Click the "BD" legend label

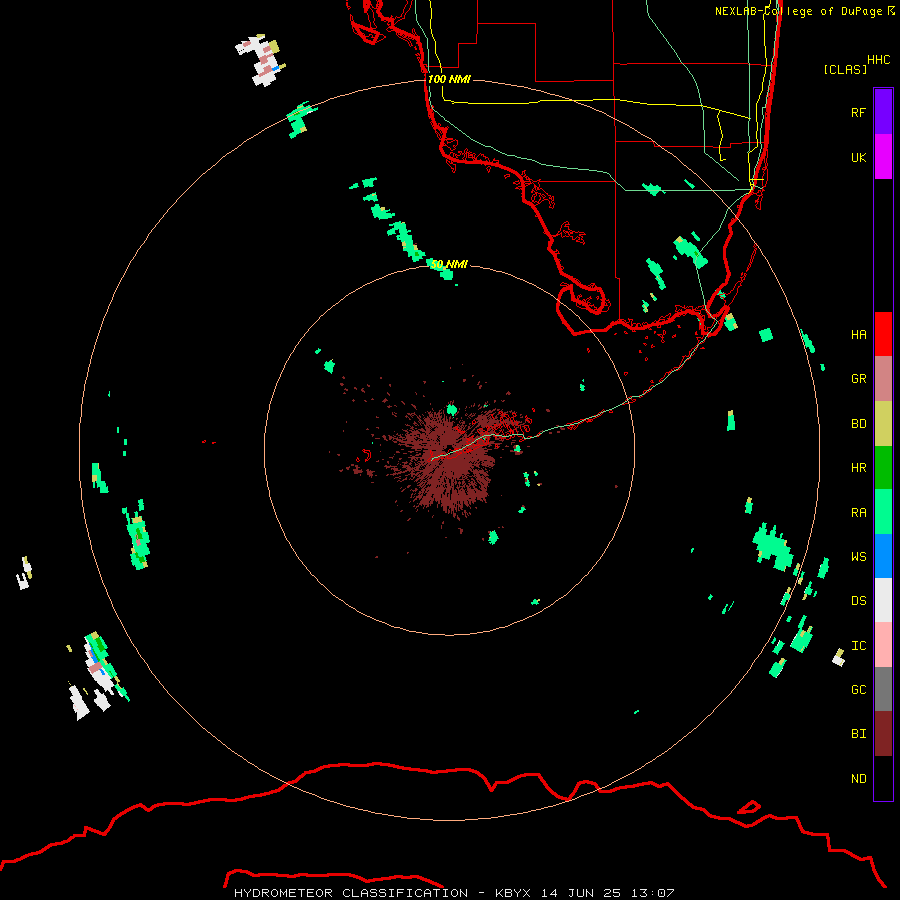pyautogui.click(x=858, y=424)
